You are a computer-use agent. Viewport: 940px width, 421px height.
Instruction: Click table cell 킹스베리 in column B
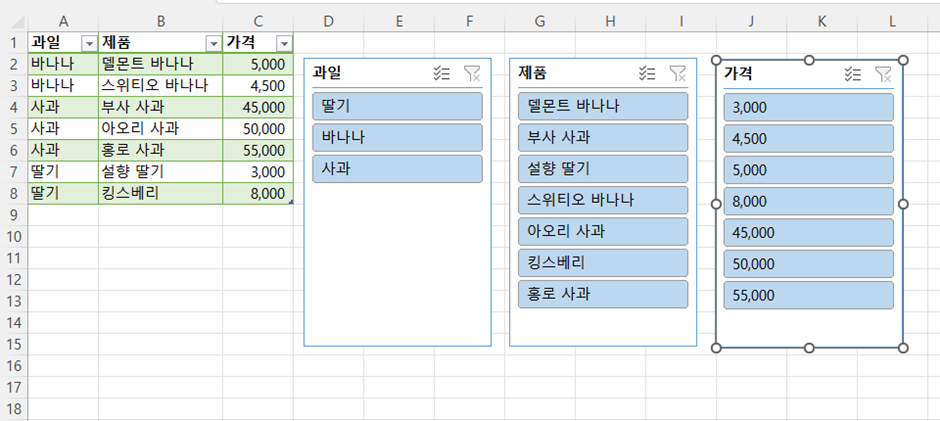161,194
